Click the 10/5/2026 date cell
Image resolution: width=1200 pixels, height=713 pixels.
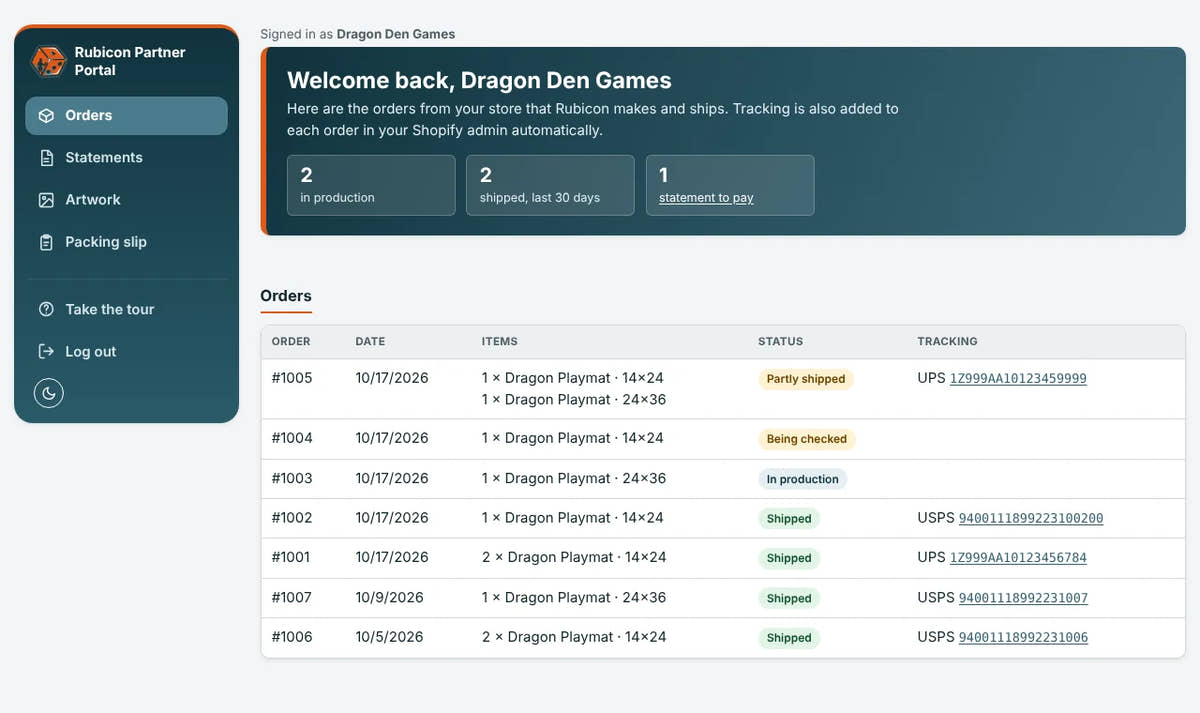coord(389,637)
